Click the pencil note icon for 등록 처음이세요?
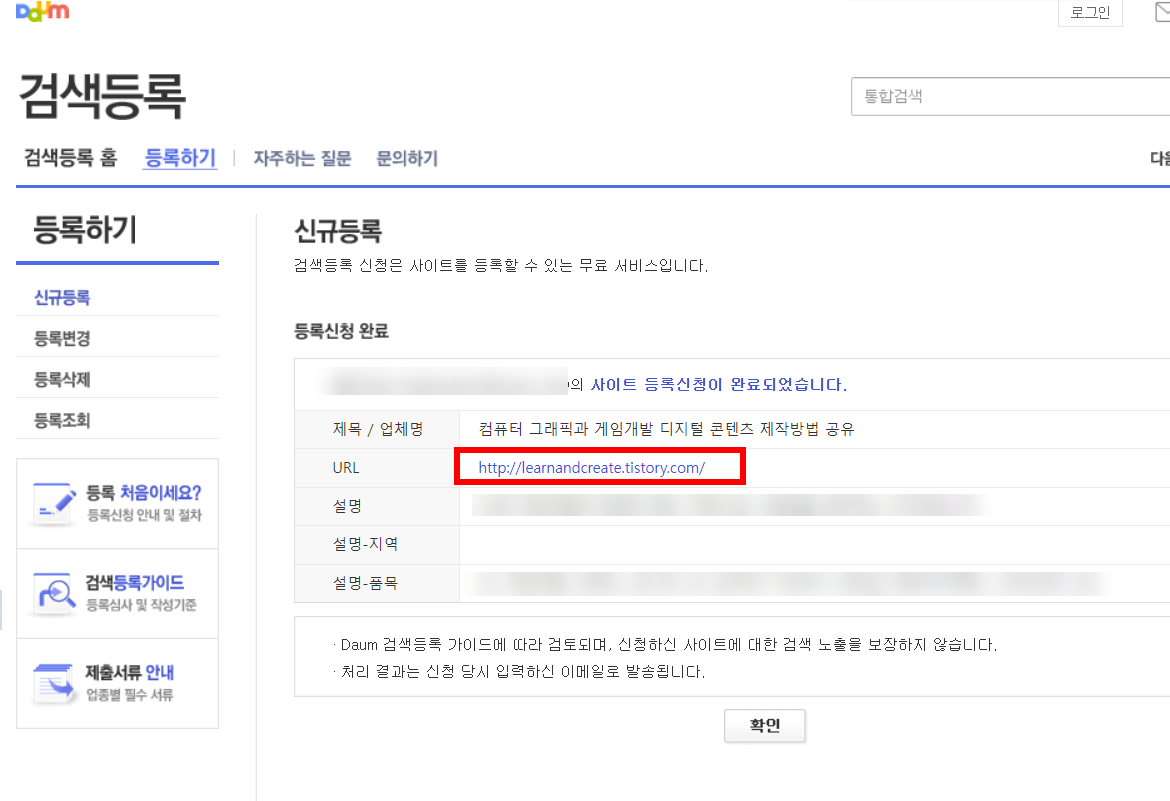This screenshot has height=801, width=1170. 54,504
